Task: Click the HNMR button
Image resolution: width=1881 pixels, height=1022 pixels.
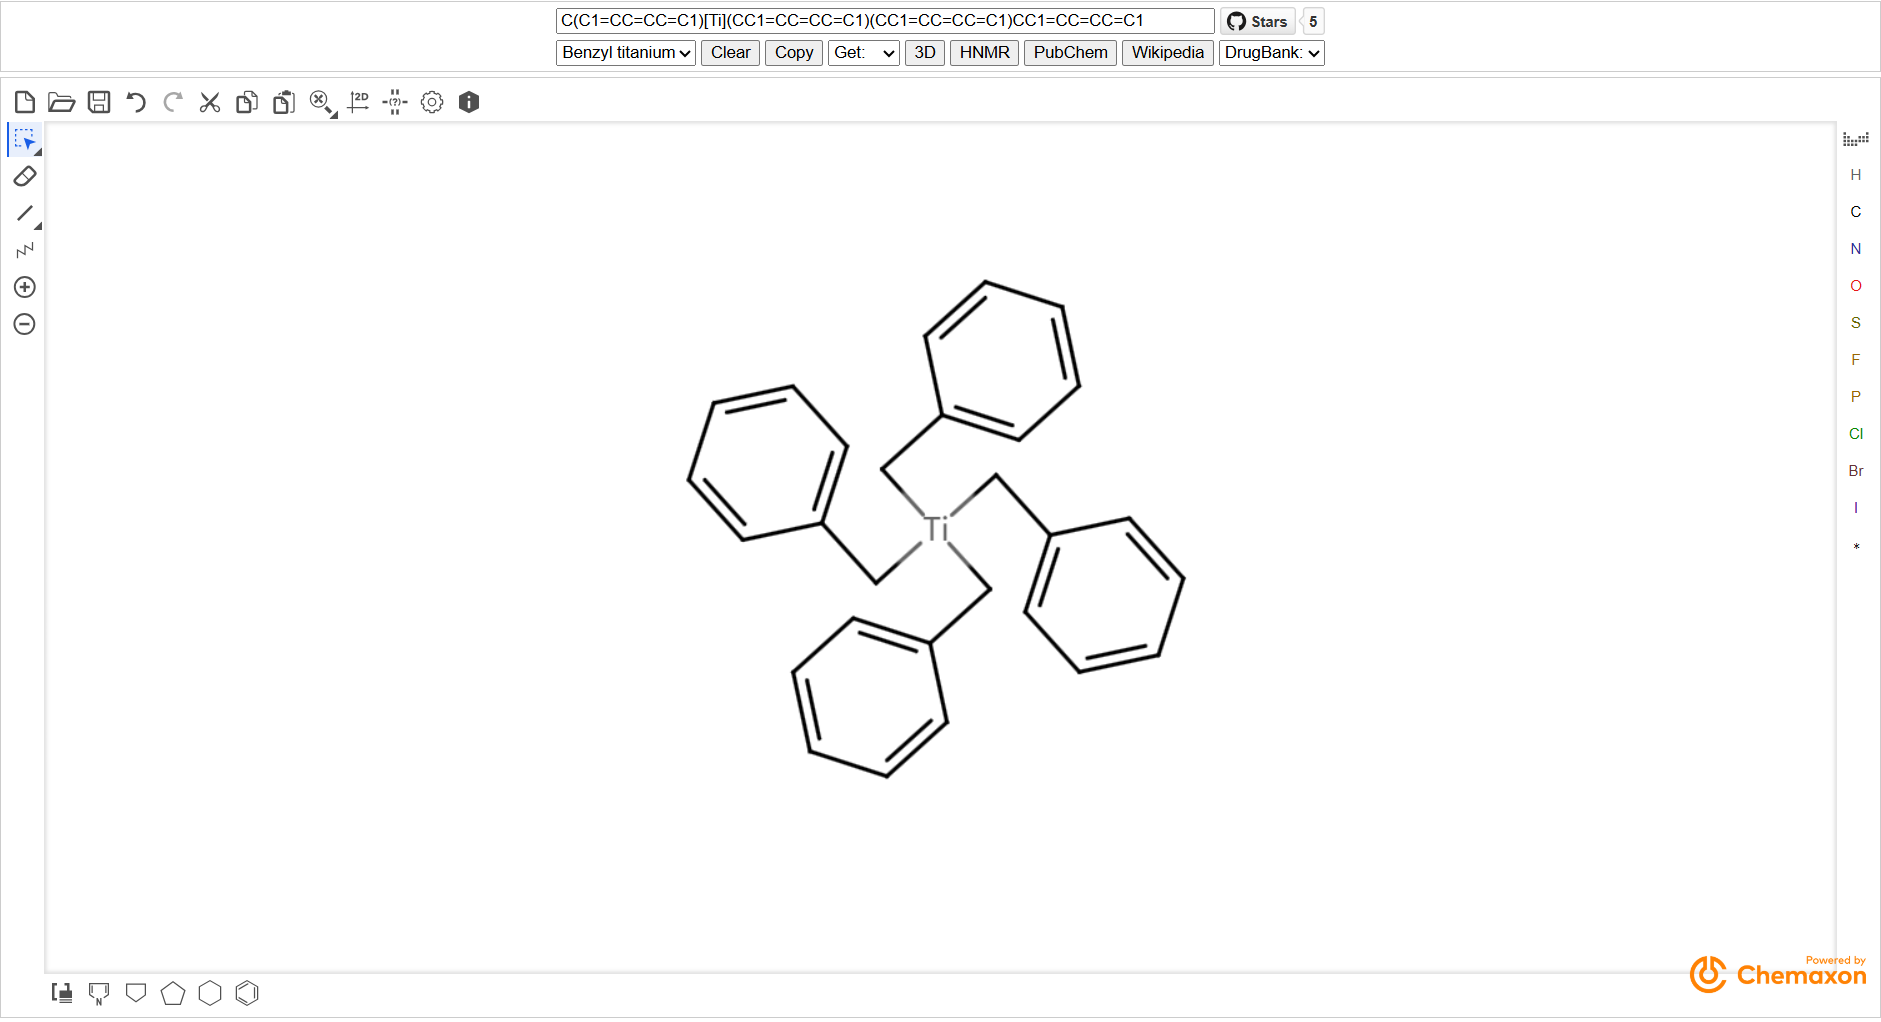Action: [984, 53]
